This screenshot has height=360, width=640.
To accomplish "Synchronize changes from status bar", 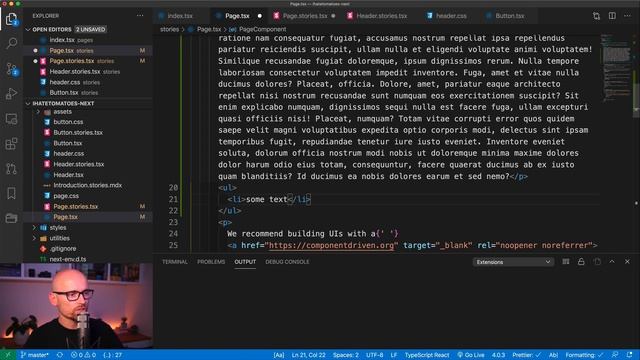I will pyautogui.click(x=60, y=355).
